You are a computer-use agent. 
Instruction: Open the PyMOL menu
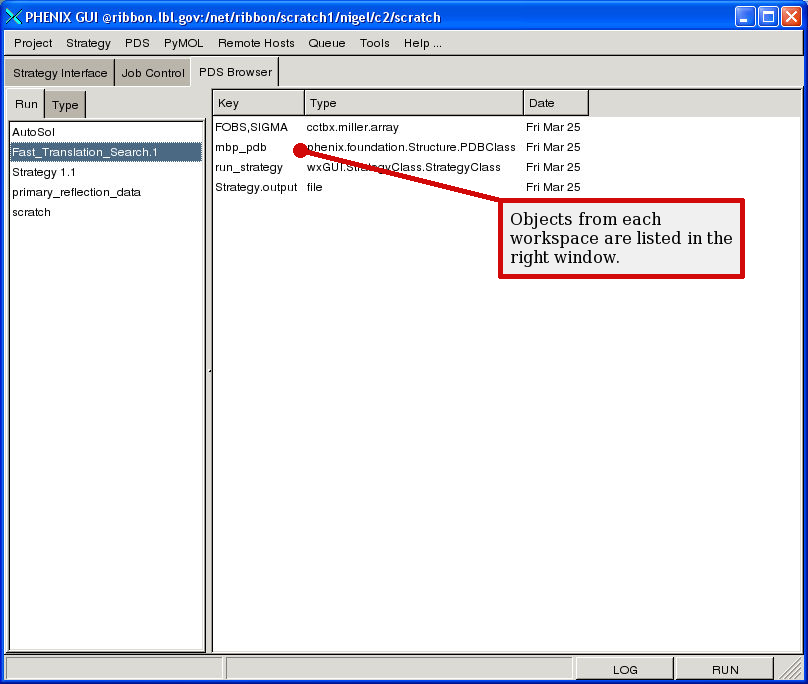coord(183,43)
